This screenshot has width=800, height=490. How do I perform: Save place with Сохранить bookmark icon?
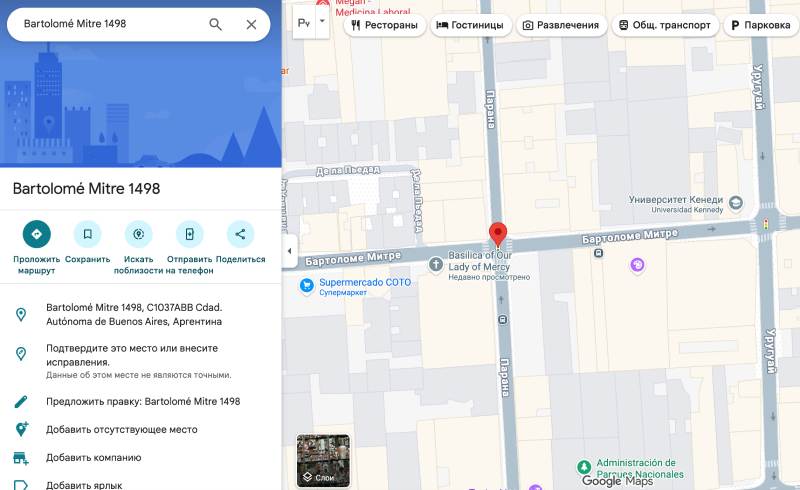88,234
